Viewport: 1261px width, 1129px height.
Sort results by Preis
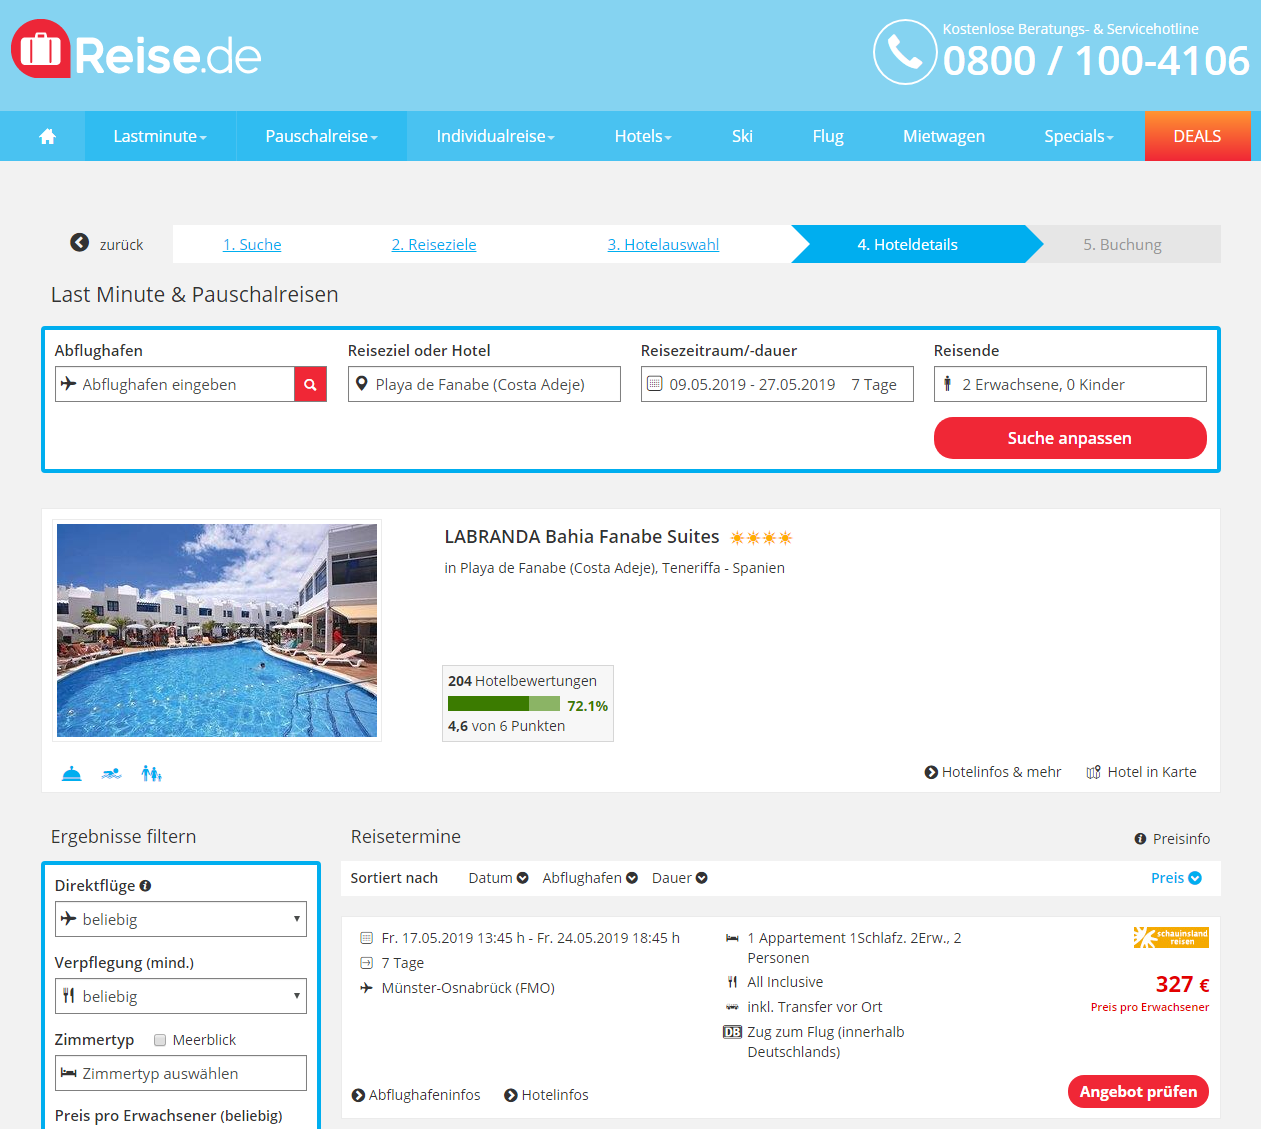[1176, 878]
